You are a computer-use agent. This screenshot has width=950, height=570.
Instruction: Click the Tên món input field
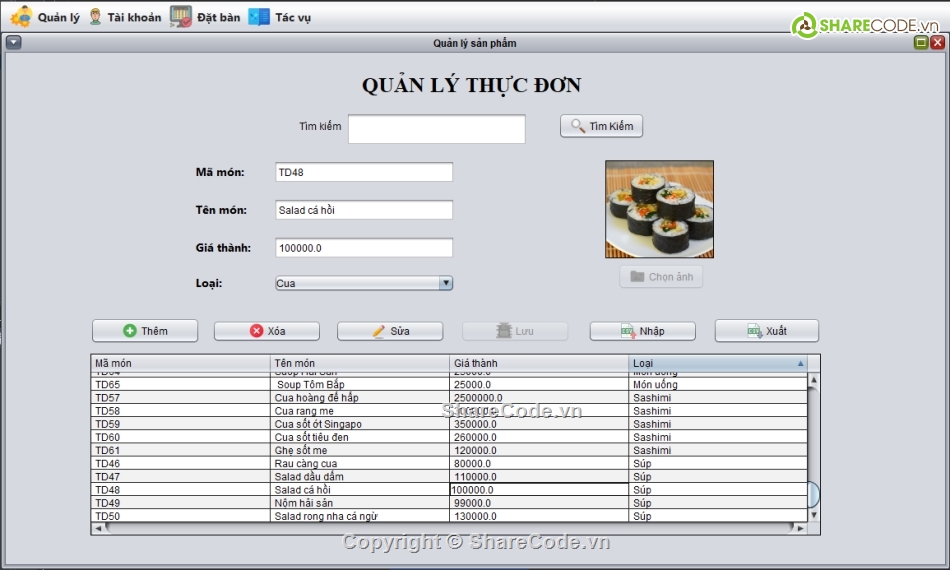(364, 210)
